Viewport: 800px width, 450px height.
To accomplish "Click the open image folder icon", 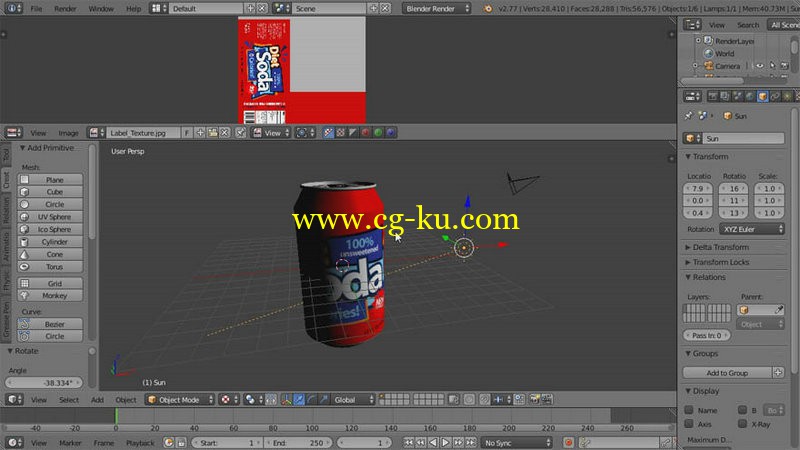I will coord(212,133).
